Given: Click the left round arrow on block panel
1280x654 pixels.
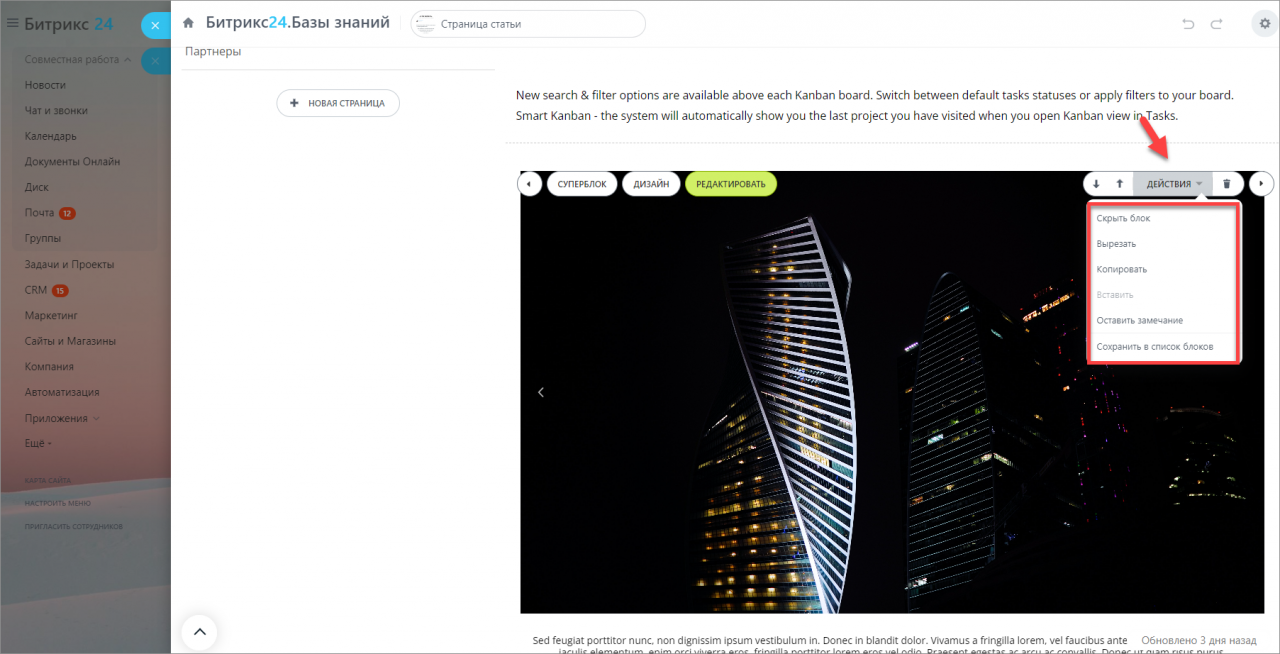Looking at the screenshot, I should tap(529, 184).
